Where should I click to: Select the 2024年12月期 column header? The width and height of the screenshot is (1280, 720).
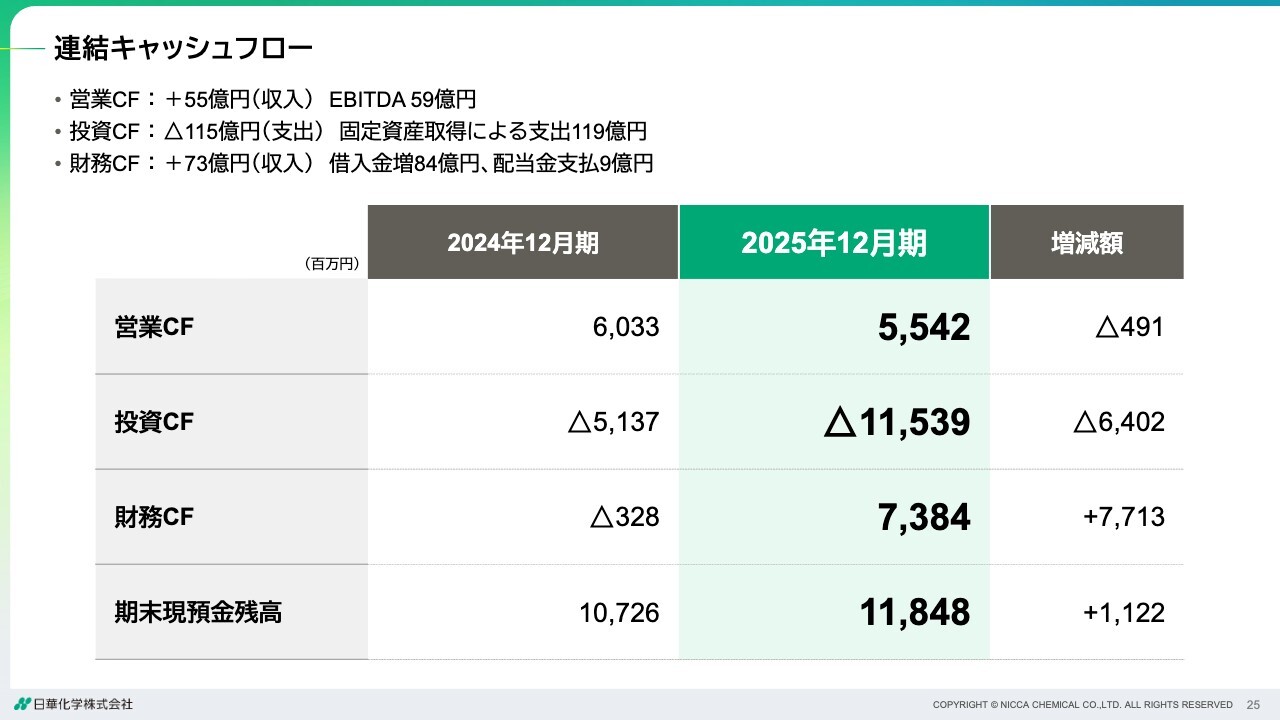pos(523,243)
